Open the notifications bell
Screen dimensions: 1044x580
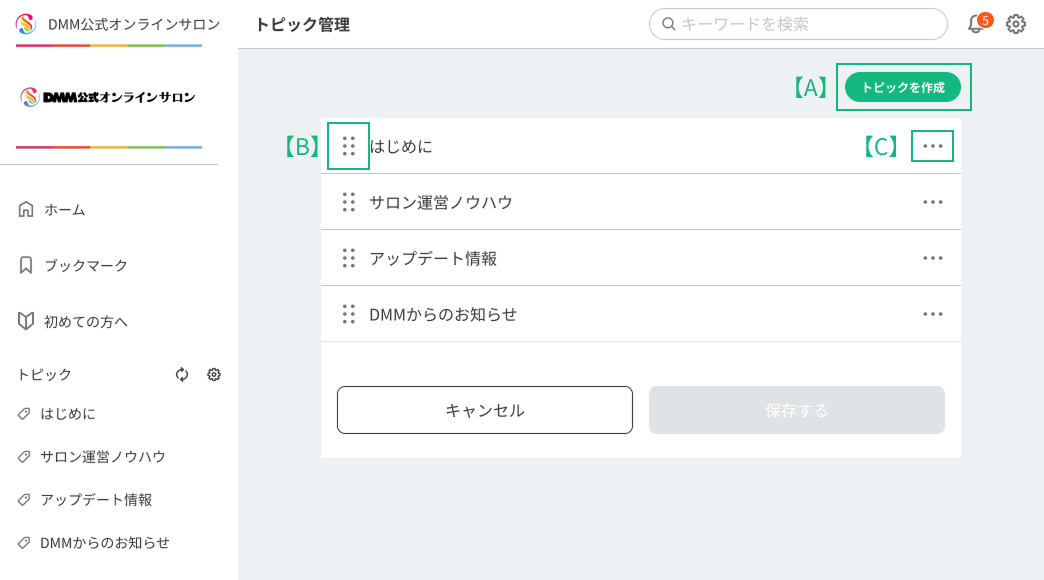tap(976, 24)
